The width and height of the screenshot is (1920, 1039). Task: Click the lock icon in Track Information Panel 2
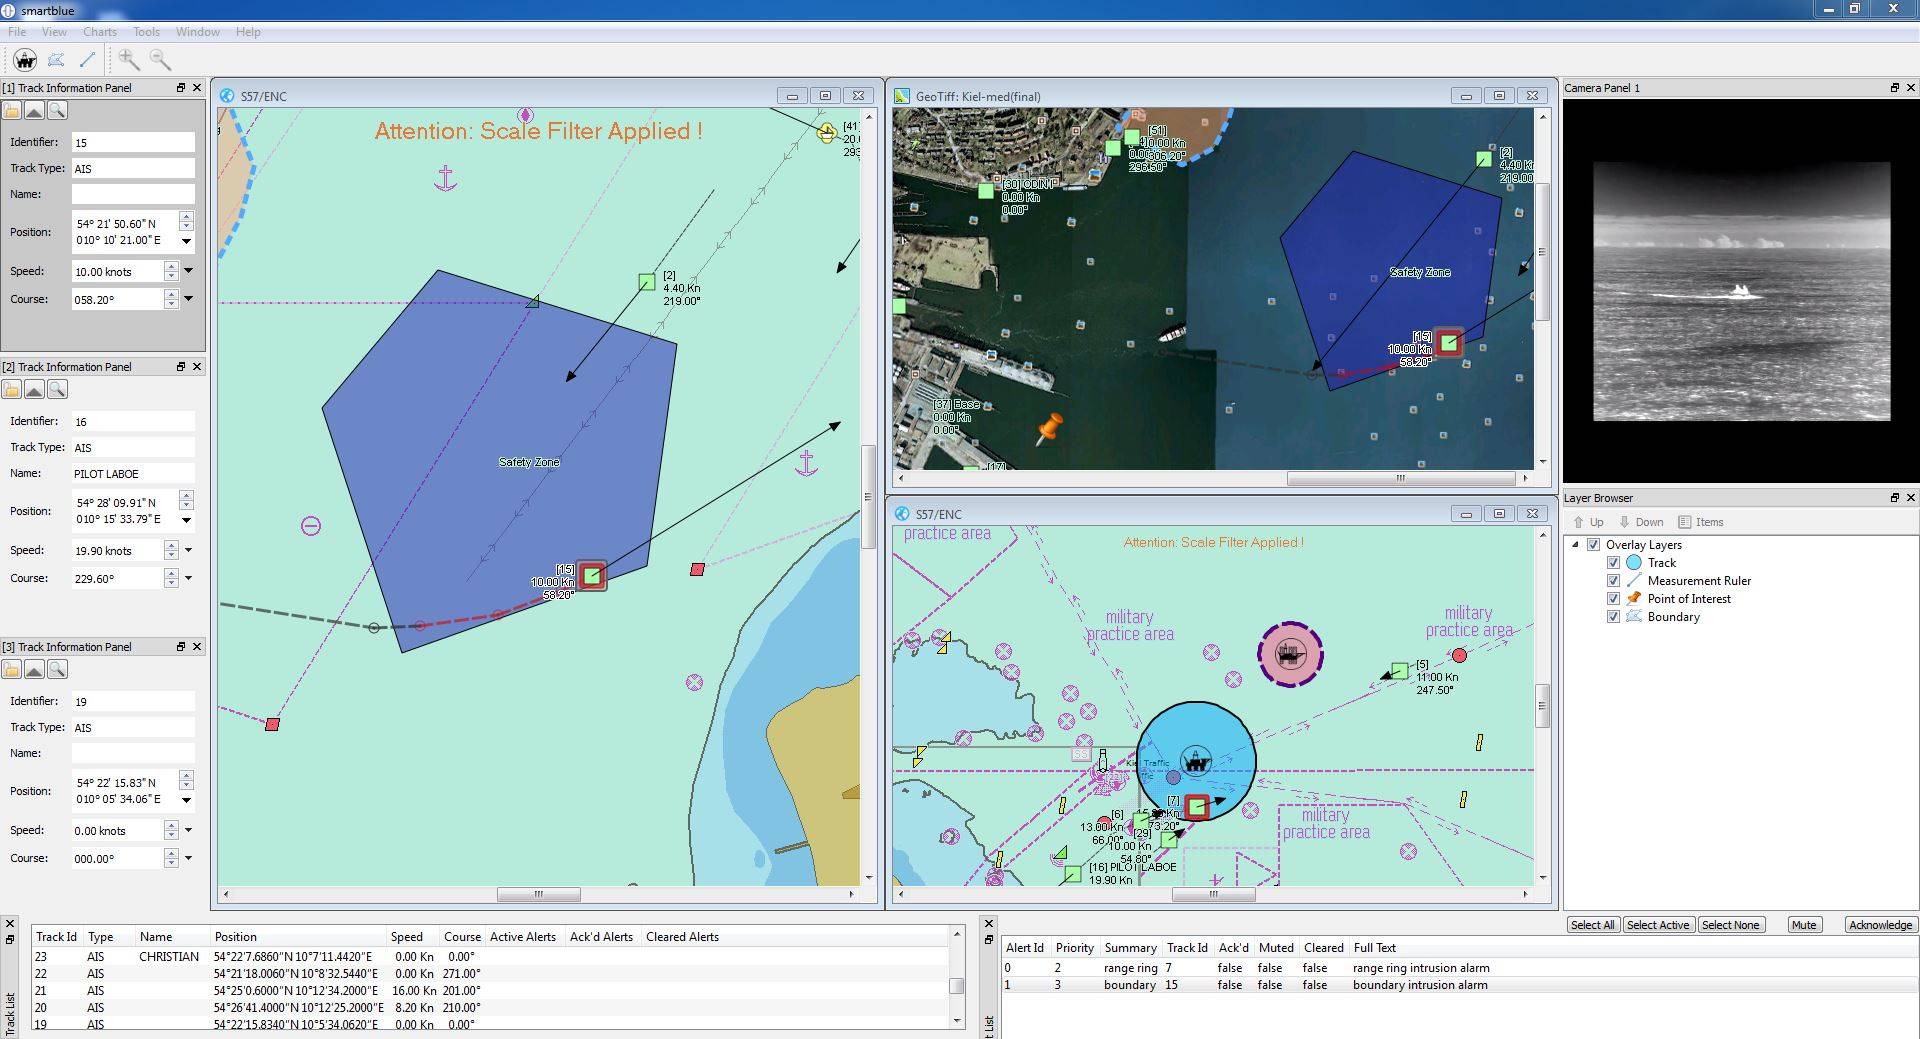coord(12,390)
